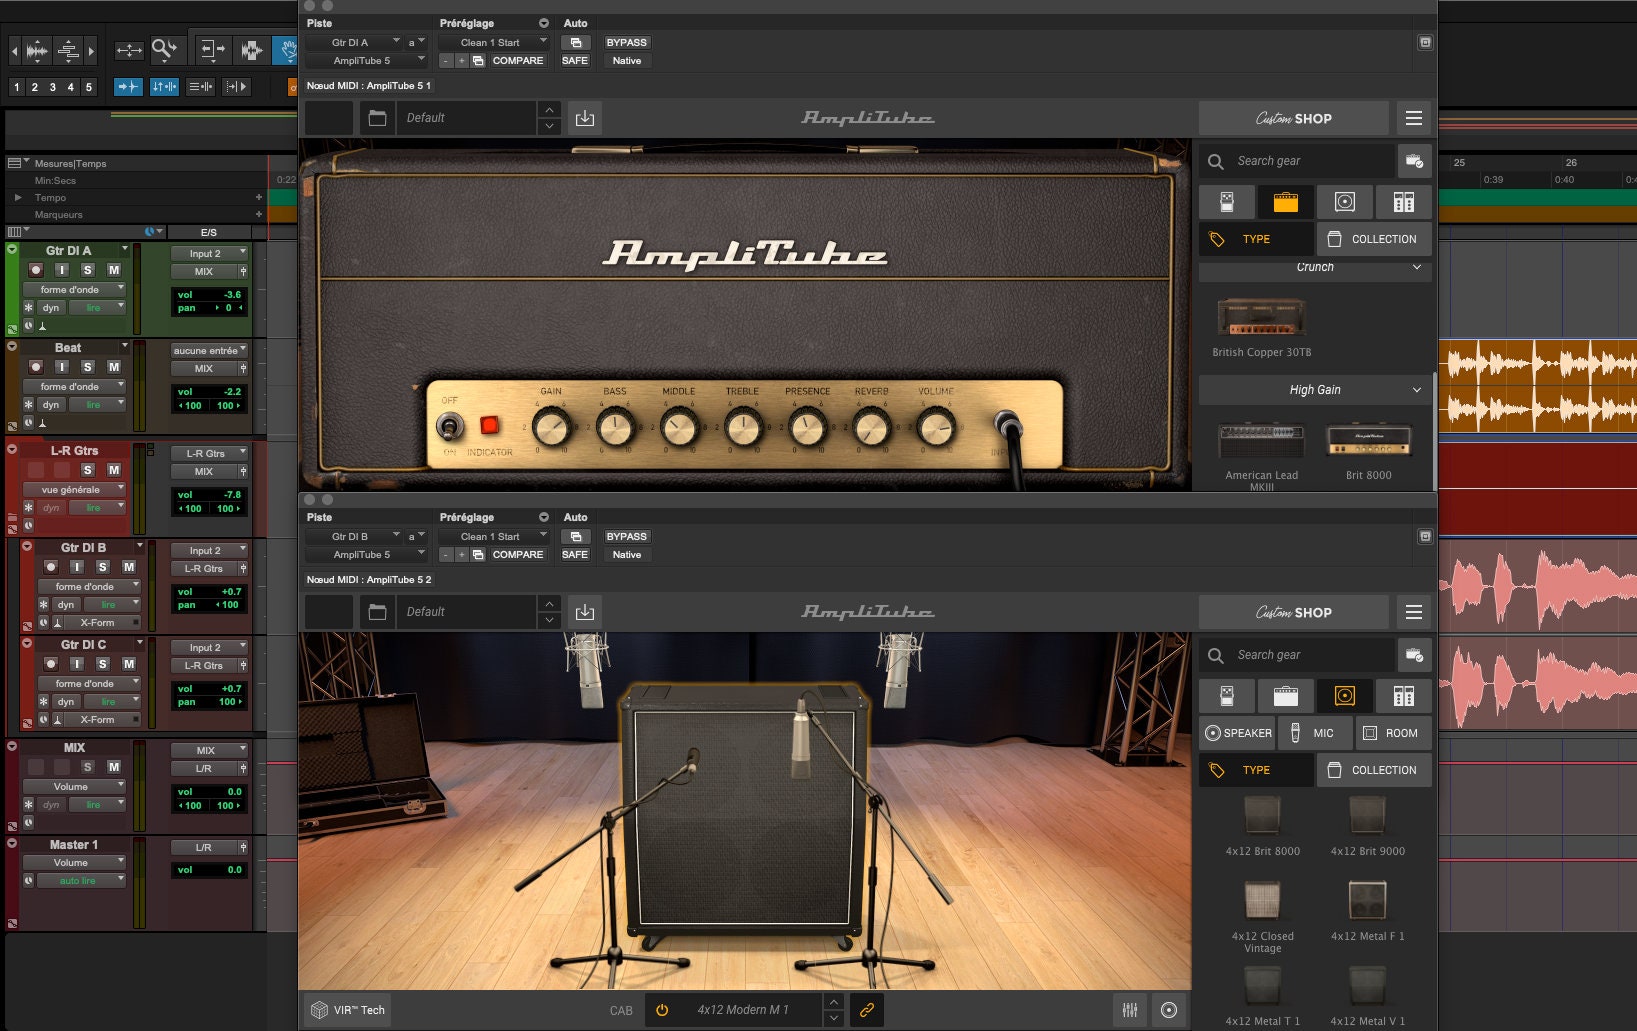Viewport: 1637px width, 1031px height.
Task: Select the stomp pedal icon in bottom AmpliTube browser
Action: 1227,696
